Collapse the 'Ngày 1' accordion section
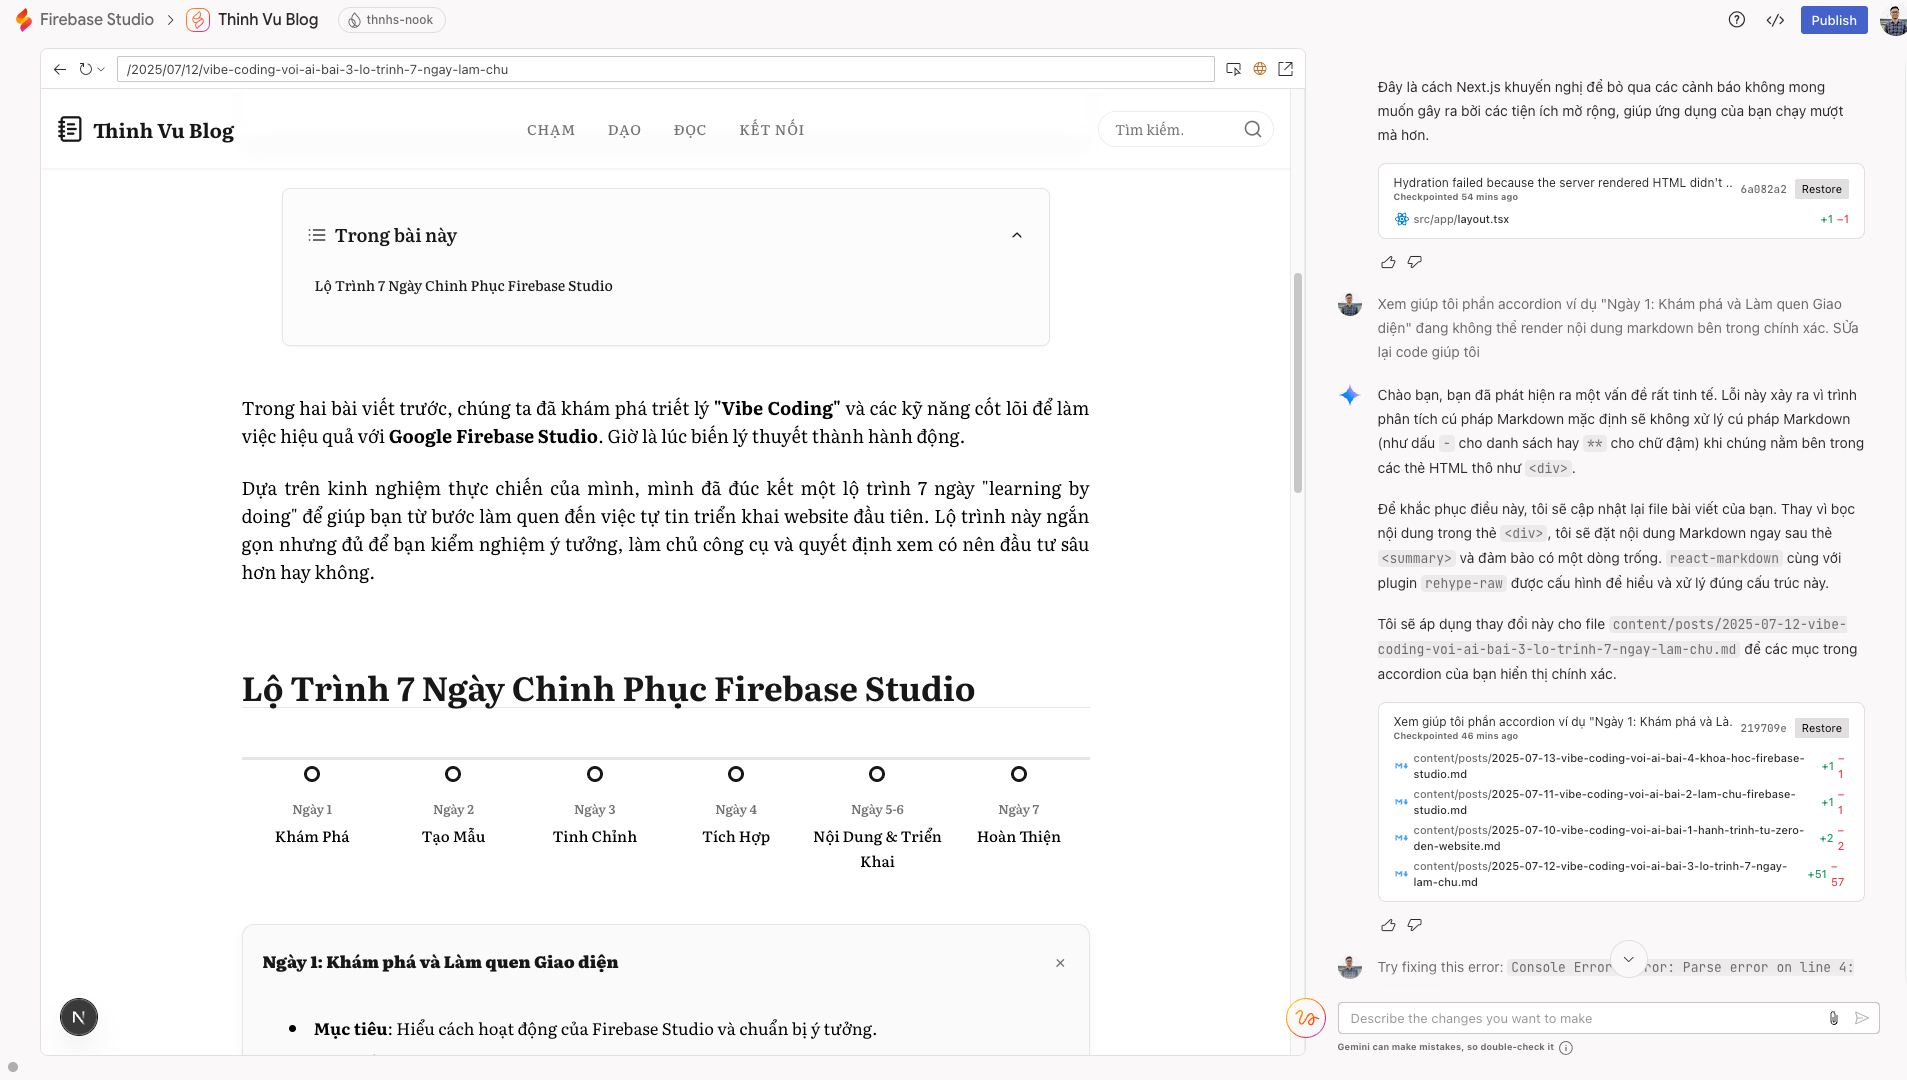This screenshot has height=1080, width=1907. (1060, 963)
